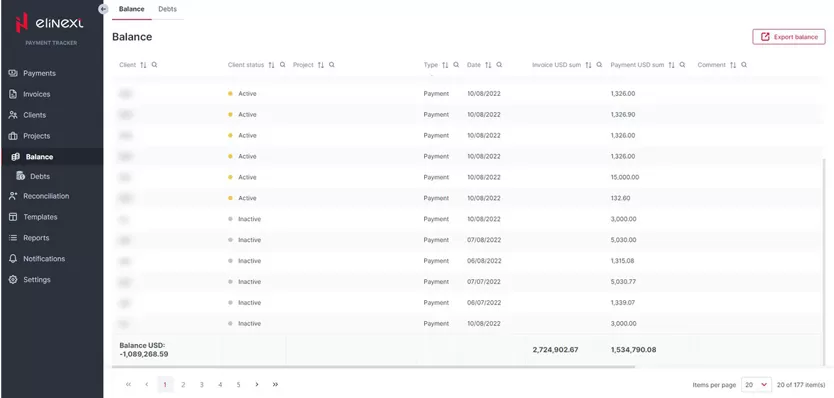Search the Invoice USD sum column

click(599, 65)
